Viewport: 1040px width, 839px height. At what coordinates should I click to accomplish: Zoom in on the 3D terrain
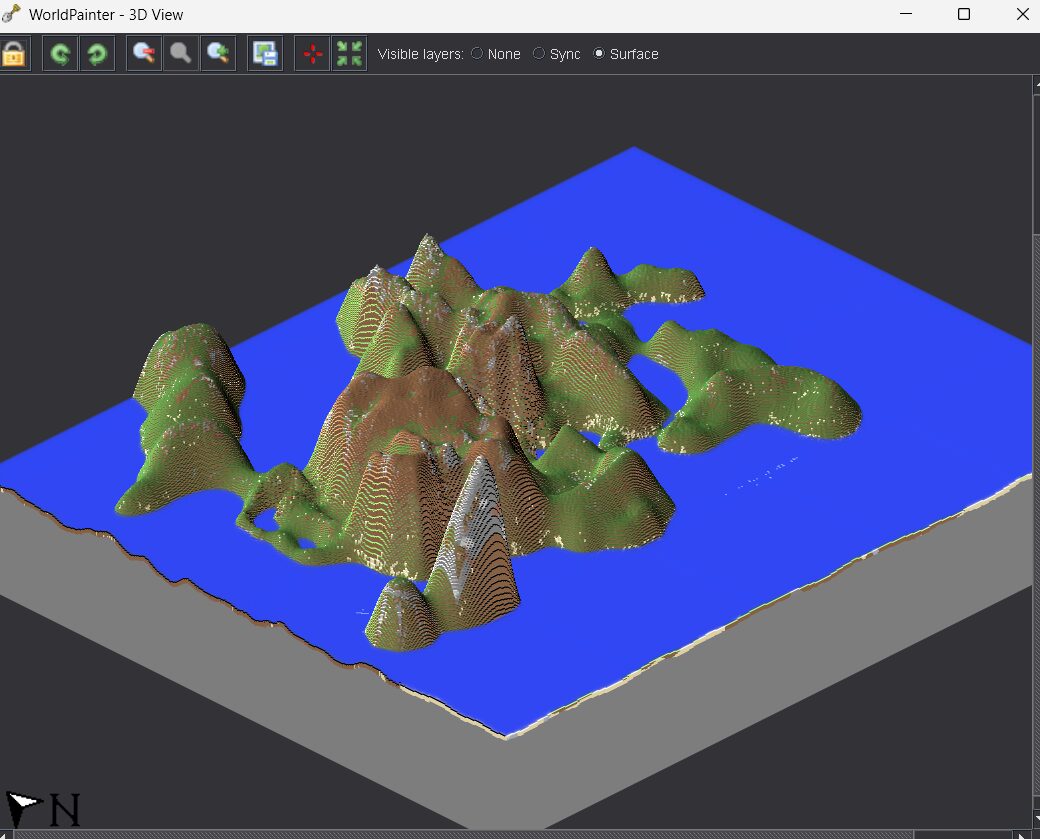[218, 54]
